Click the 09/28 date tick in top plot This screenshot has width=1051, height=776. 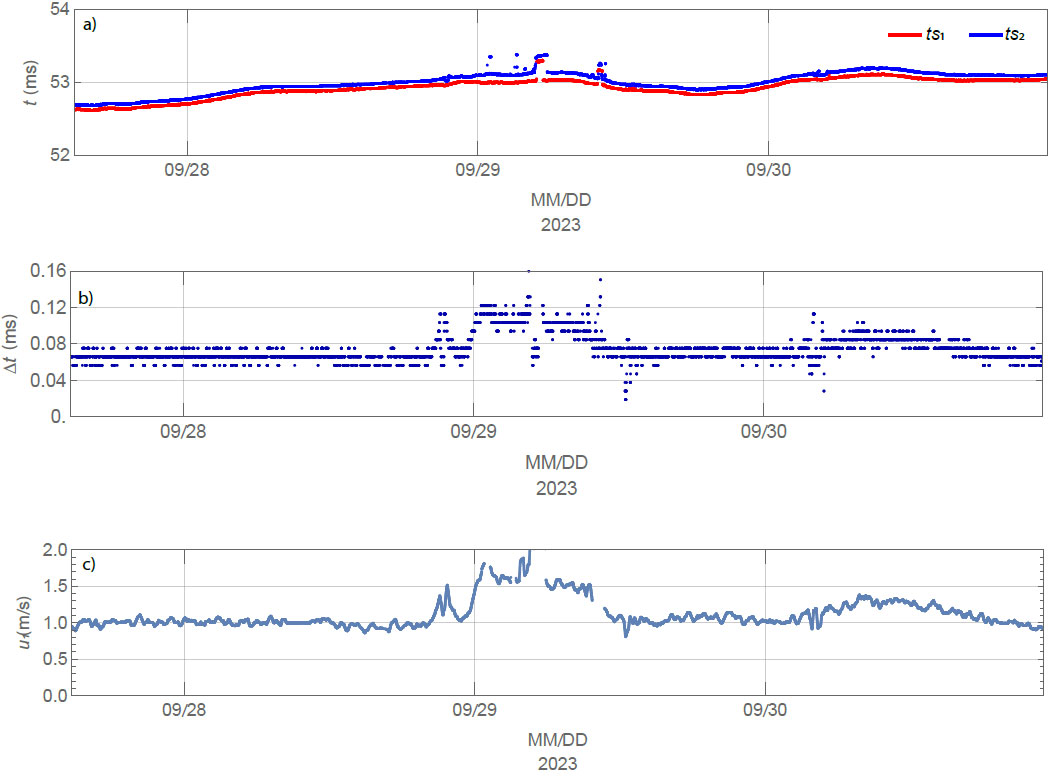click(x=187, y=171)
